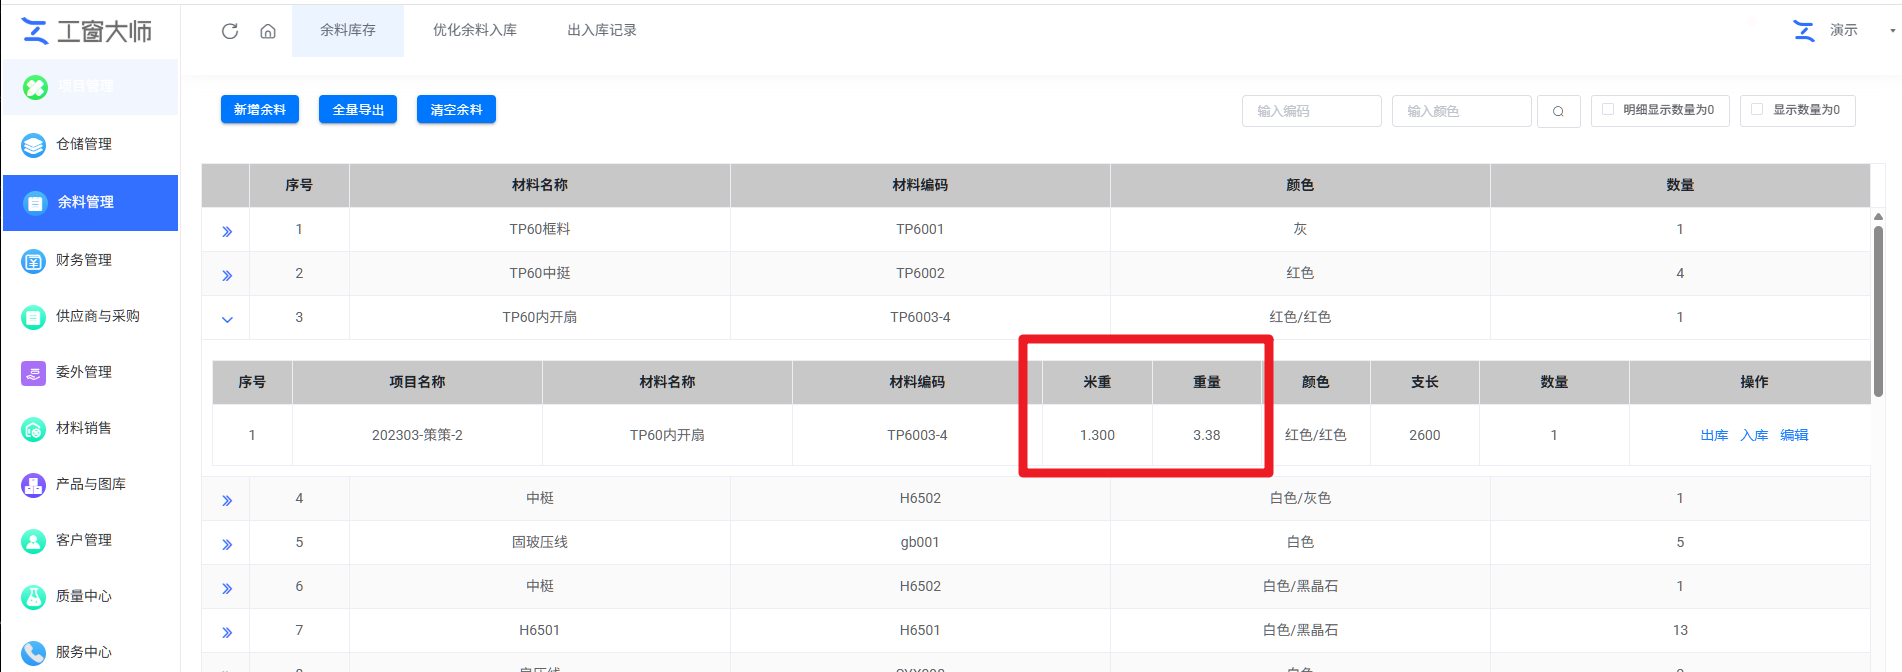Image resolution: width=1902 pixels, height=672 pixels.
Task: Collapse row 3 TP60内开扇 details
Action: click(x=227, y=319)
